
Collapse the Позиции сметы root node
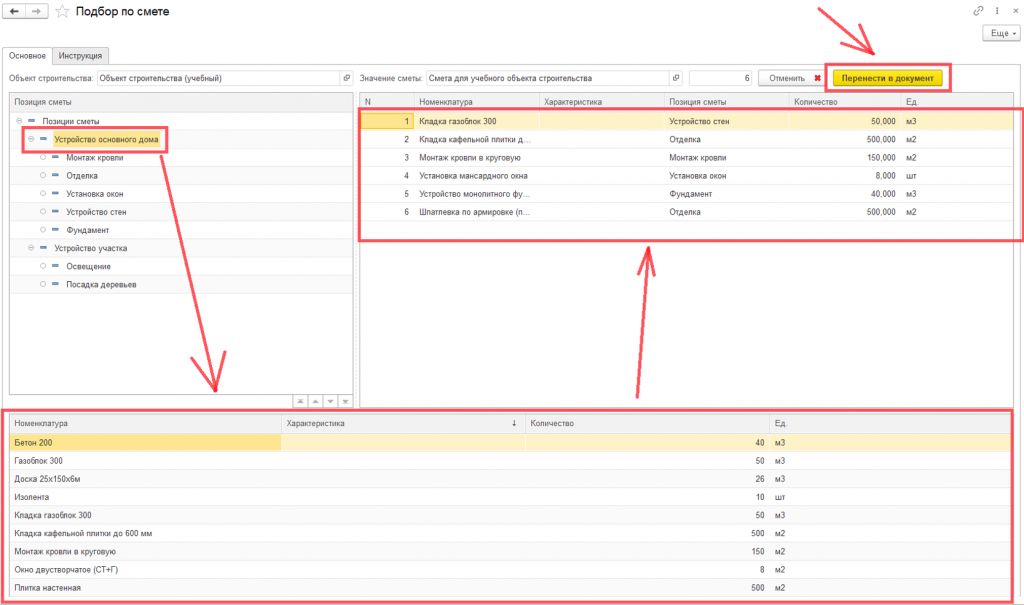19,121
